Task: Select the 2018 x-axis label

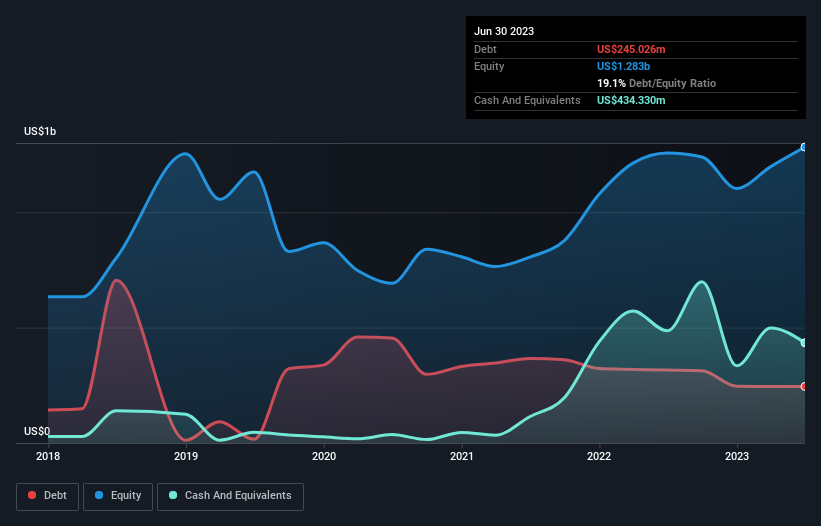Action: pyautogui.click(x=48, y=456)
